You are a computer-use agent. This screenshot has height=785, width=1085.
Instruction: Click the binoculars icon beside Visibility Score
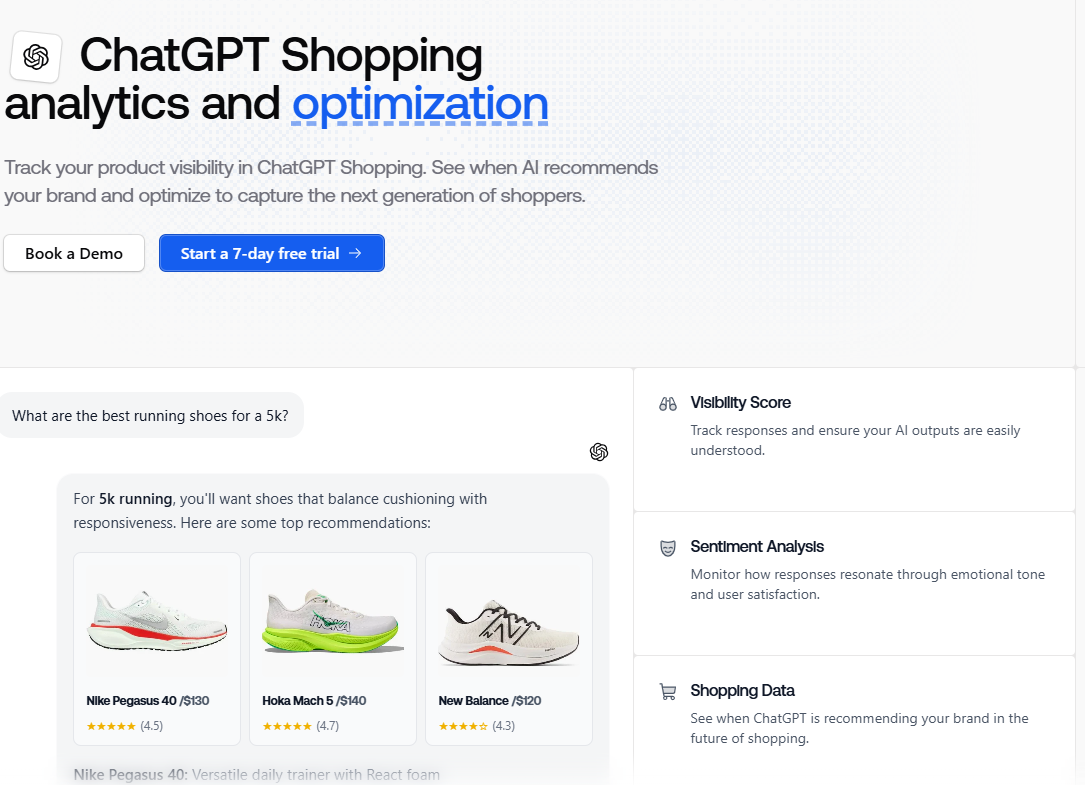[x=668, y=403]
